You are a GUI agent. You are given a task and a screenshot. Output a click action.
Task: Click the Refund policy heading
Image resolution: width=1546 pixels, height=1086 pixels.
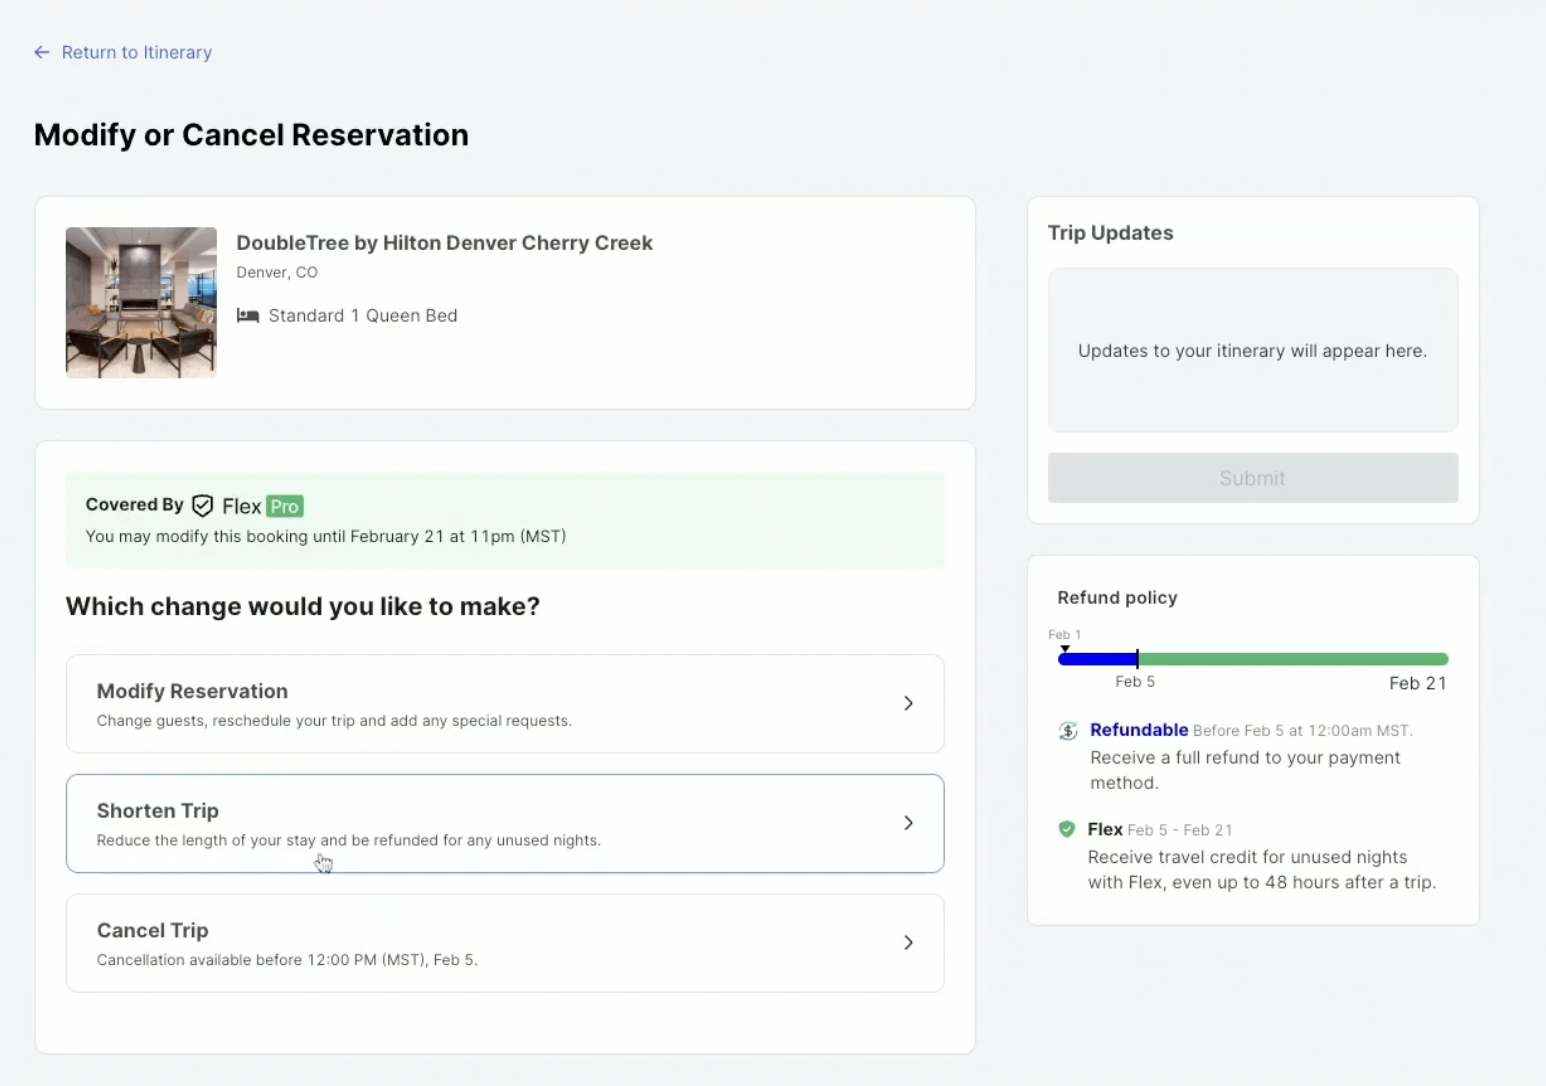(1117, 598)
